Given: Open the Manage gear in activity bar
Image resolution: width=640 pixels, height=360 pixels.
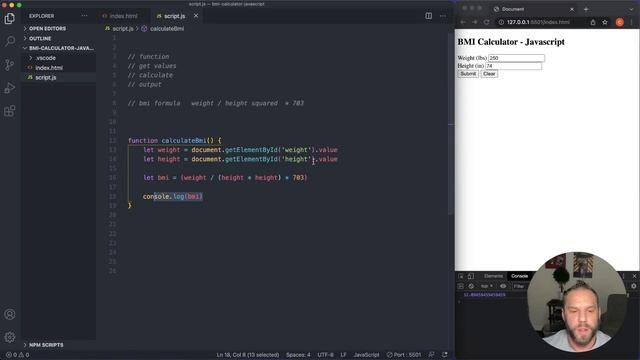Looking at the screenshot, I should point(10,337).
